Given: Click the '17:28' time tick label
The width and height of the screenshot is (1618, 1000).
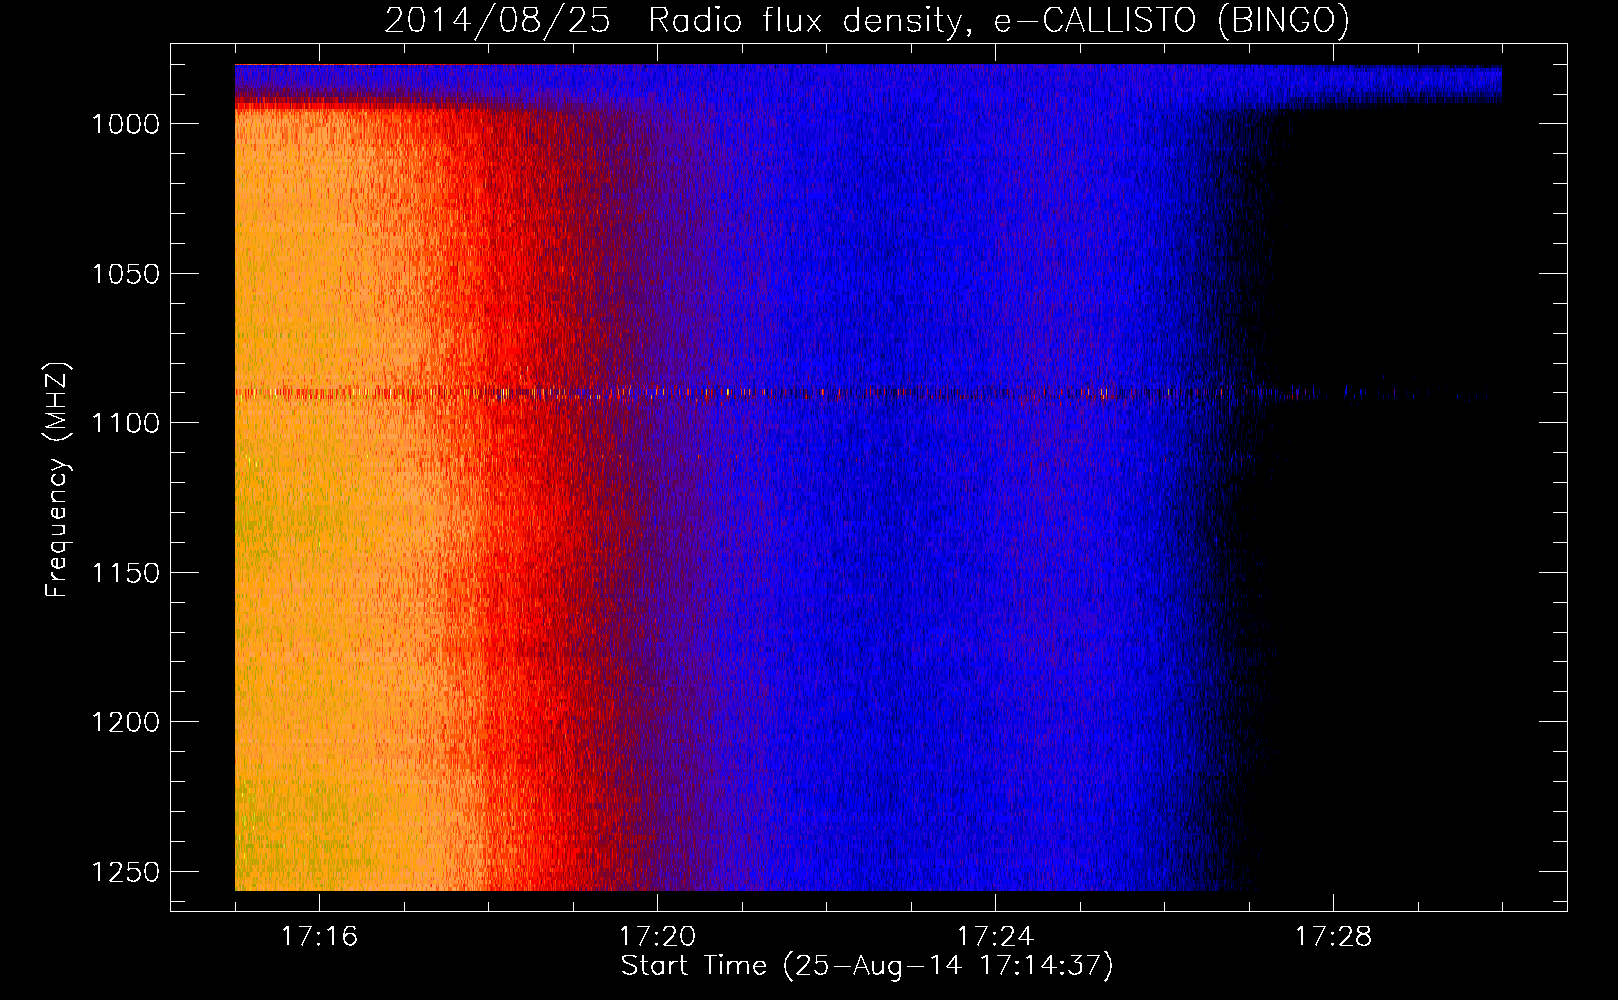Looking at the screenshot, I should click(x=1333, y=937).
